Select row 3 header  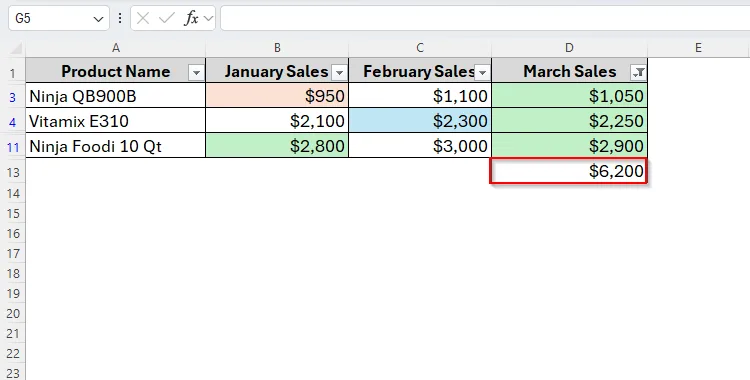coord(13,97)
